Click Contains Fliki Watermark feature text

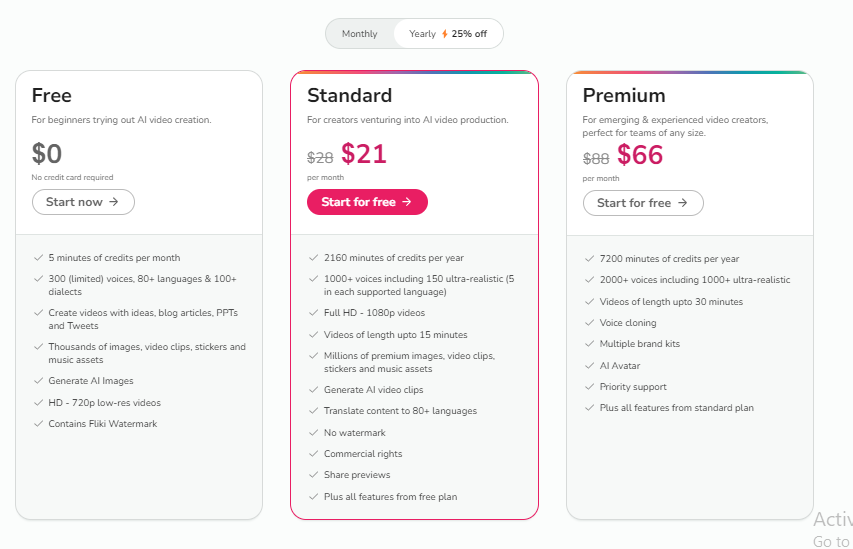point(103,424)
